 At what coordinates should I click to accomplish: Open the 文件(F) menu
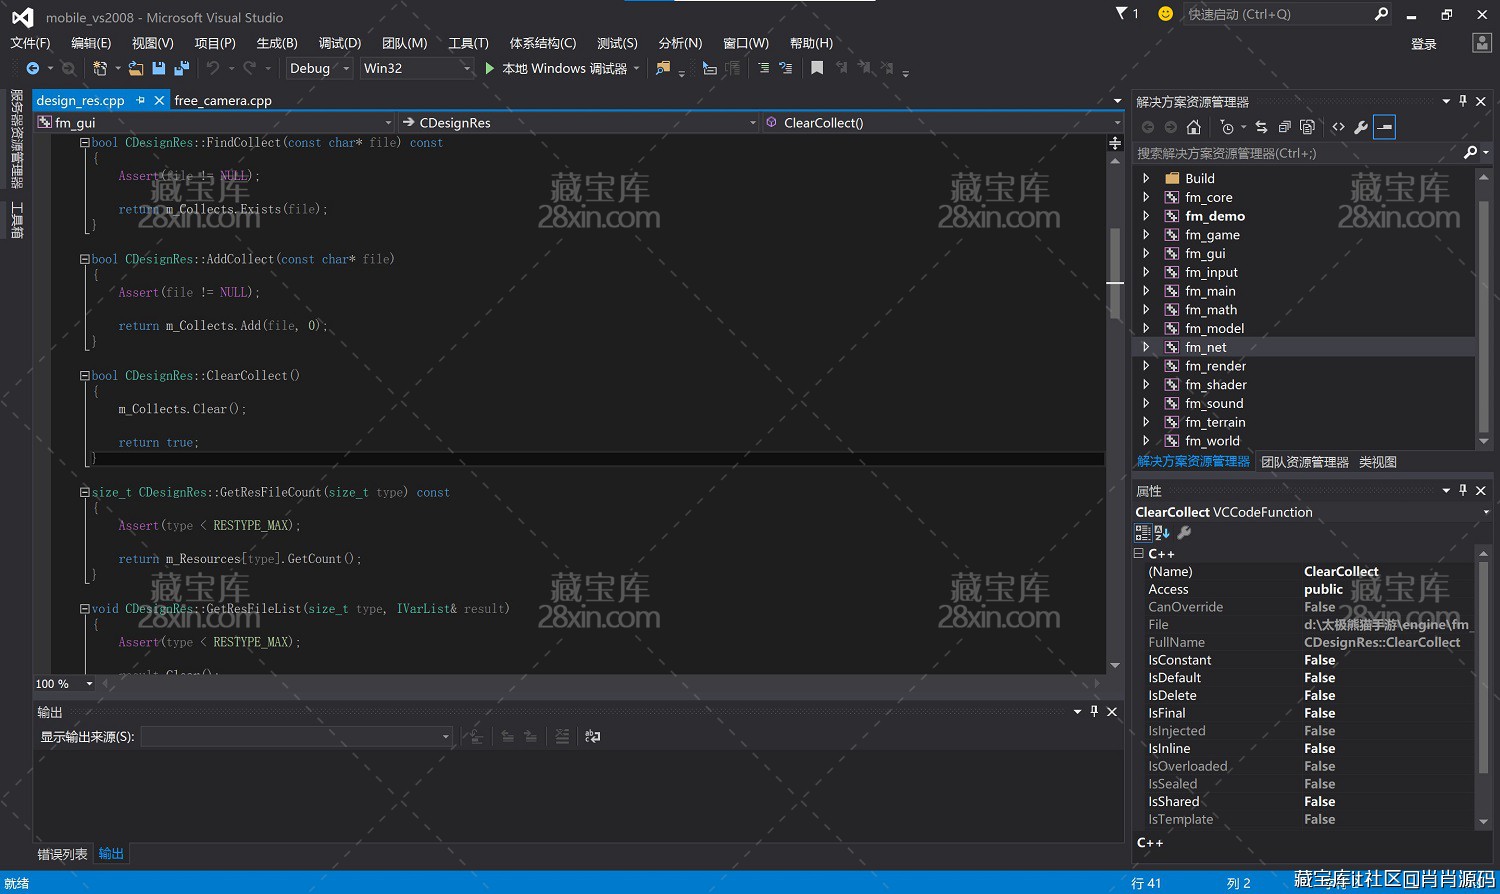tap(30, 43)
